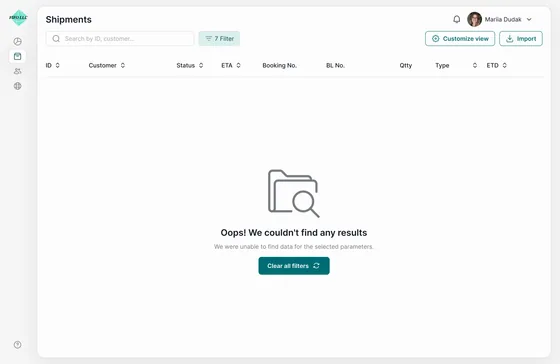The image size is (560, 364).
Task: Focus the Search by ID, customer field
Action: (x=120, y=39)
